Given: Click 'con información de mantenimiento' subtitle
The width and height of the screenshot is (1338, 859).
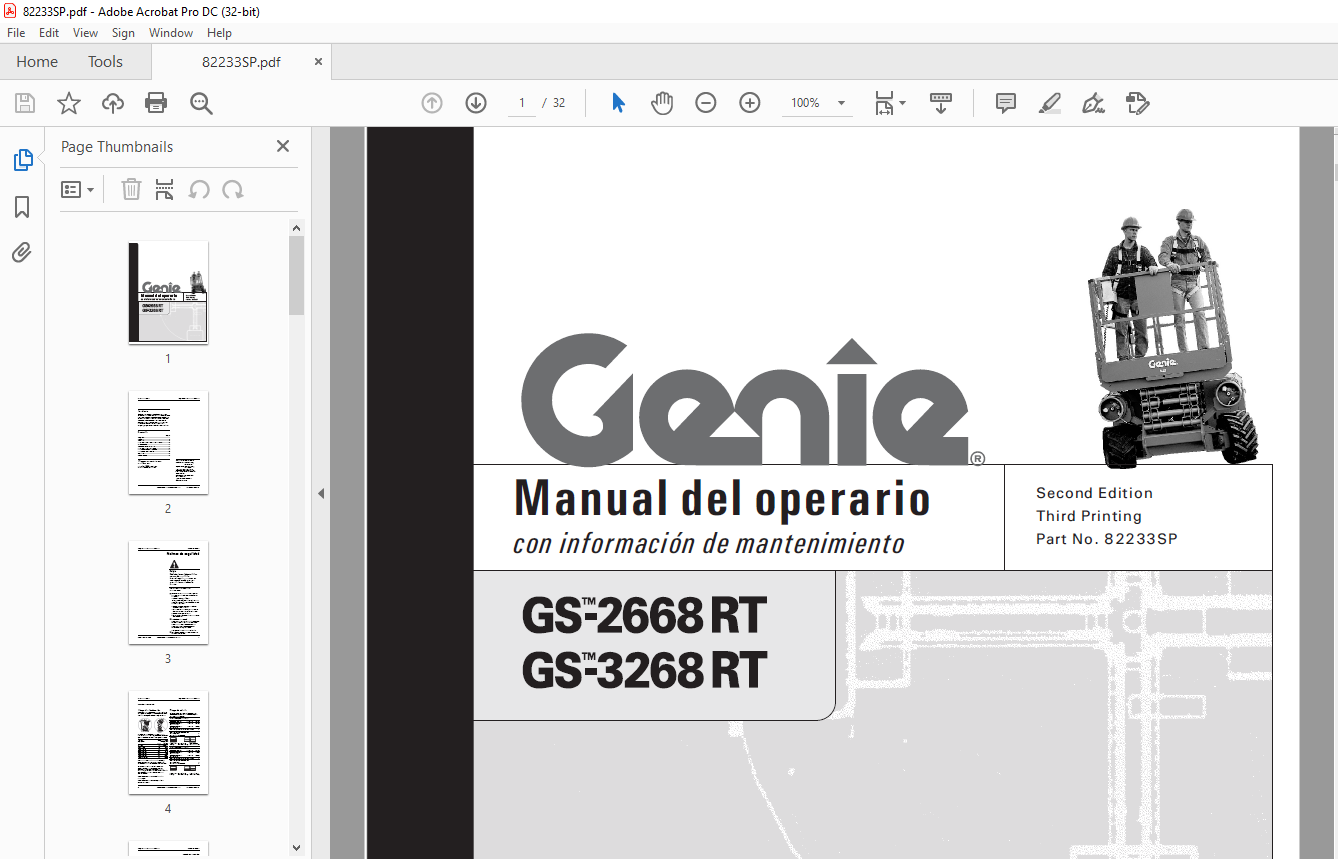Looking at the screenshot, I should point(709,544).
